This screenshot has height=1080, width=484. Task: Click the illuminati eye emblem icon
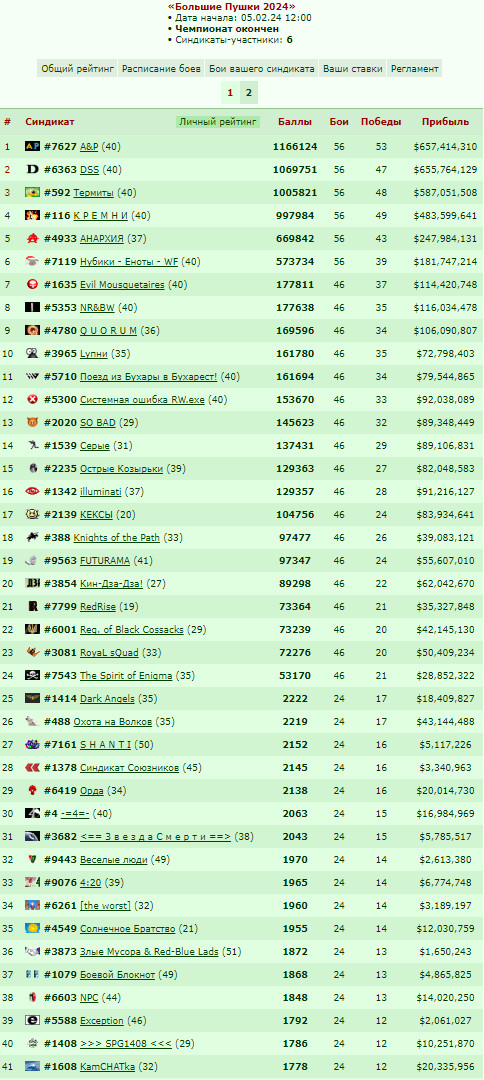pyautogui.click(x=32, y=491)
